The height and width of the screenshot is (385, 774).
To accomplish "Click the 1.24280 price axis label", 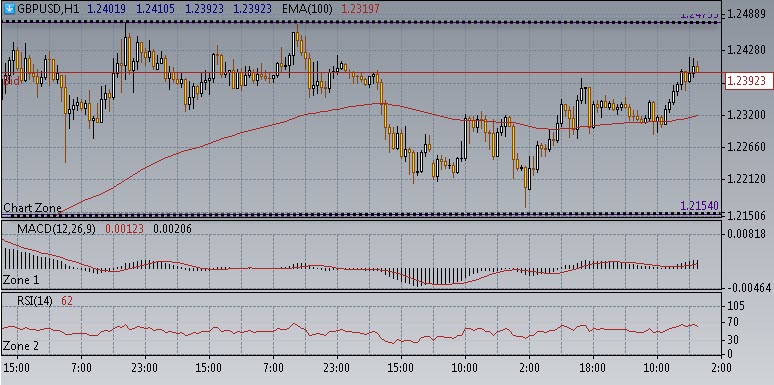I will (746, 50).
